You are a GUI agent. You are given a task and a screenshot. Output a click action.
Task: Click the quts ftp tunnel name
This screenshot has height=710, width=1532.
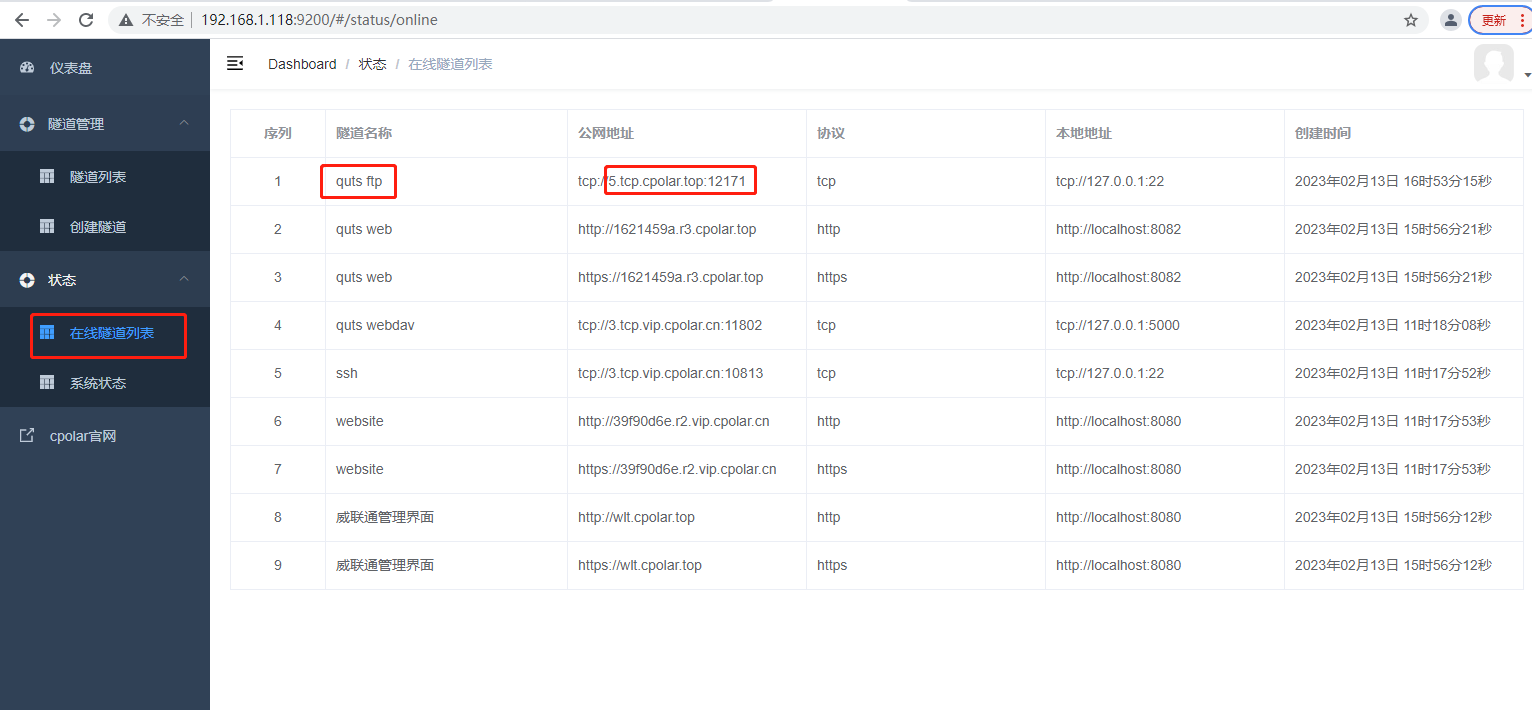coord(359,181)
